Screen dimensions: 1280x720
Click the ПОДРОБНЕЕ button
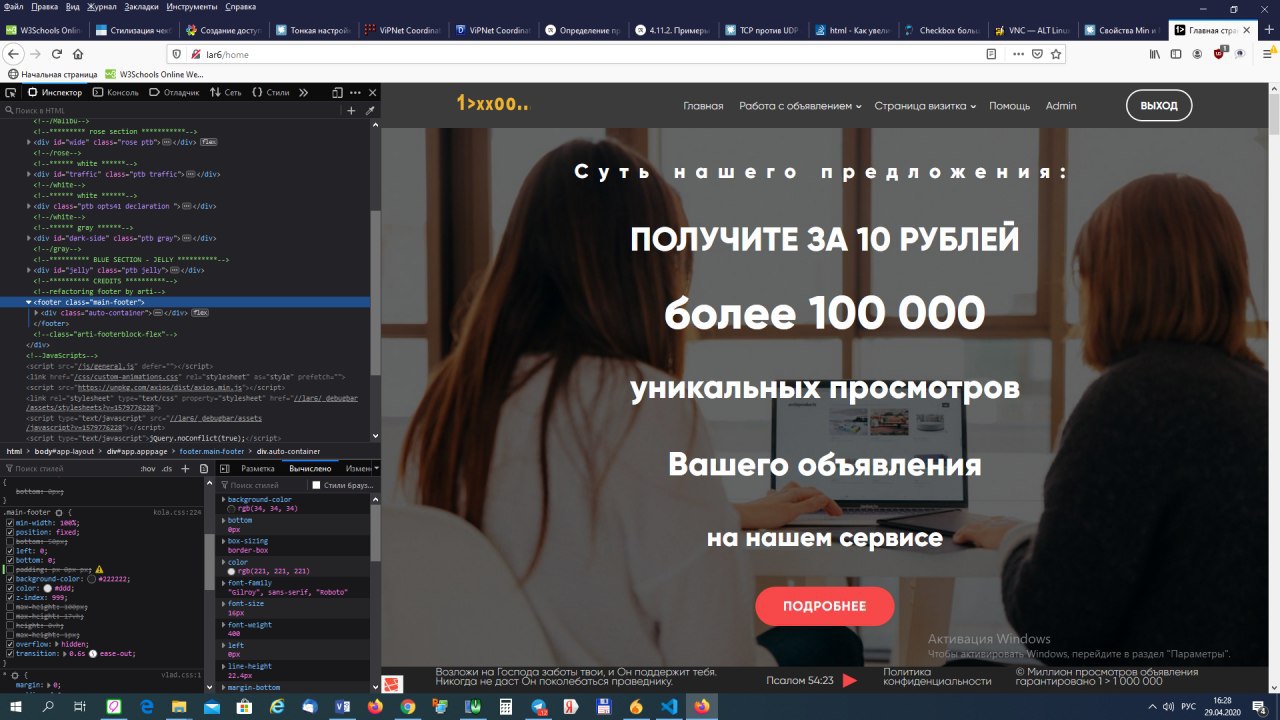[x=824, y=606]
